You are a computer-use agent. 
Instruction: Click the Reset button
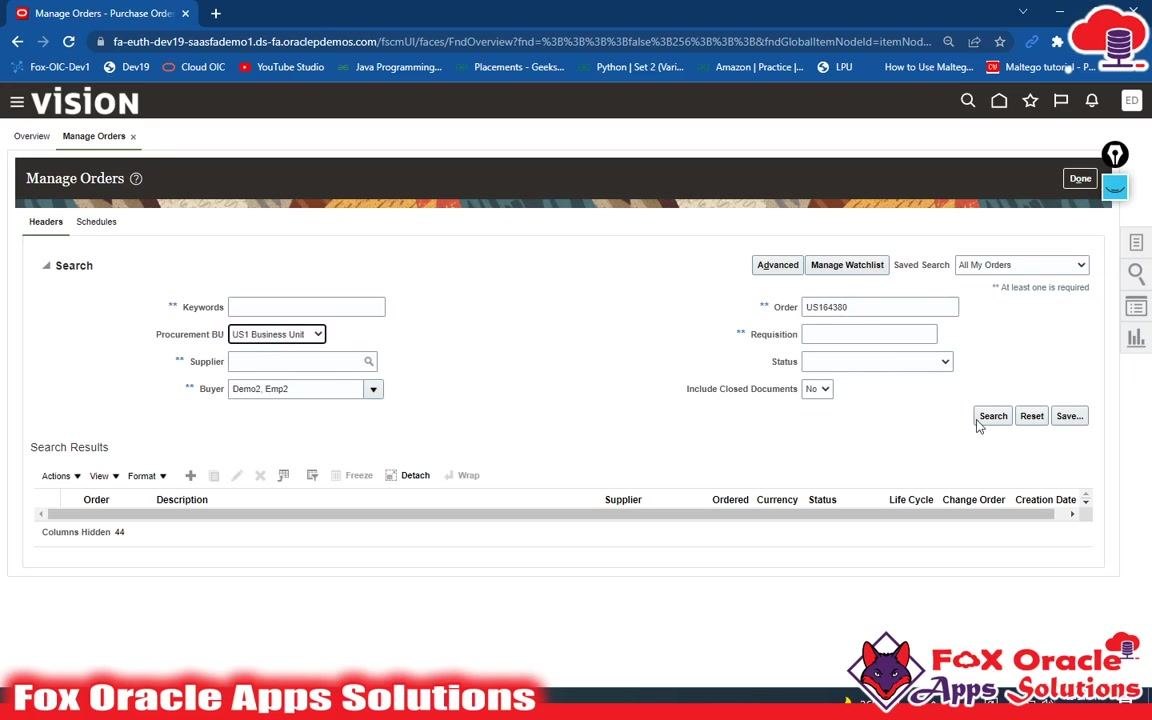[x=1032, y=416]
